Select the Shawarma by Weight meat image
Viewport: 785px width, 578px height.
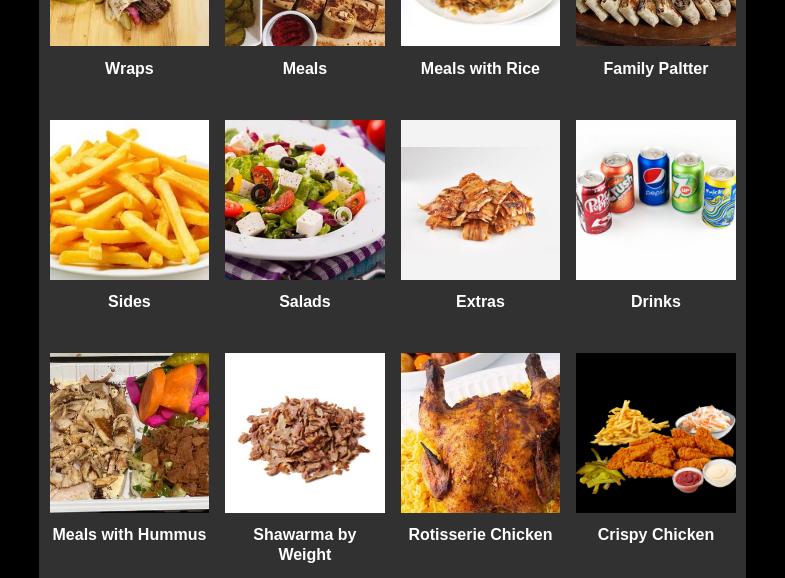click(x=305, y=433)
